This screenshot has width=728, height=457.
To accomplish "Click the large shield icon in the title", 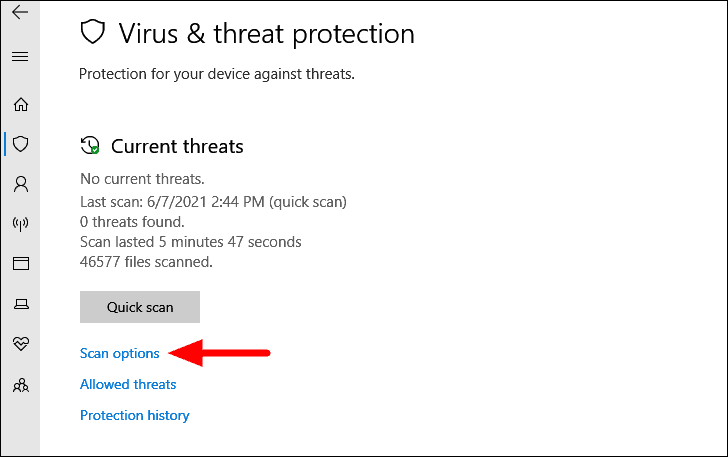I will click(x=93, y=34).
